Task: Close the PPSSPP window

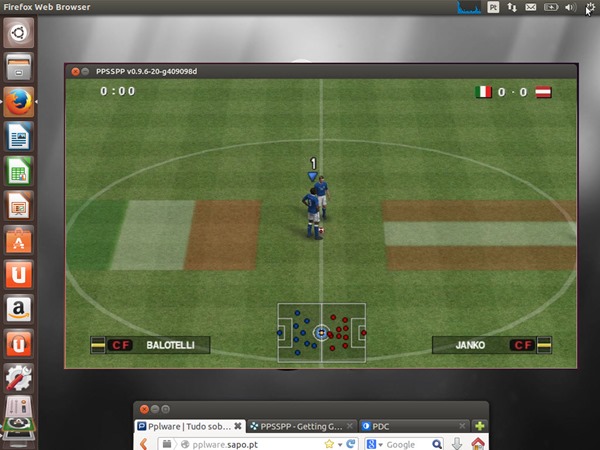Action: pos(75,72)
